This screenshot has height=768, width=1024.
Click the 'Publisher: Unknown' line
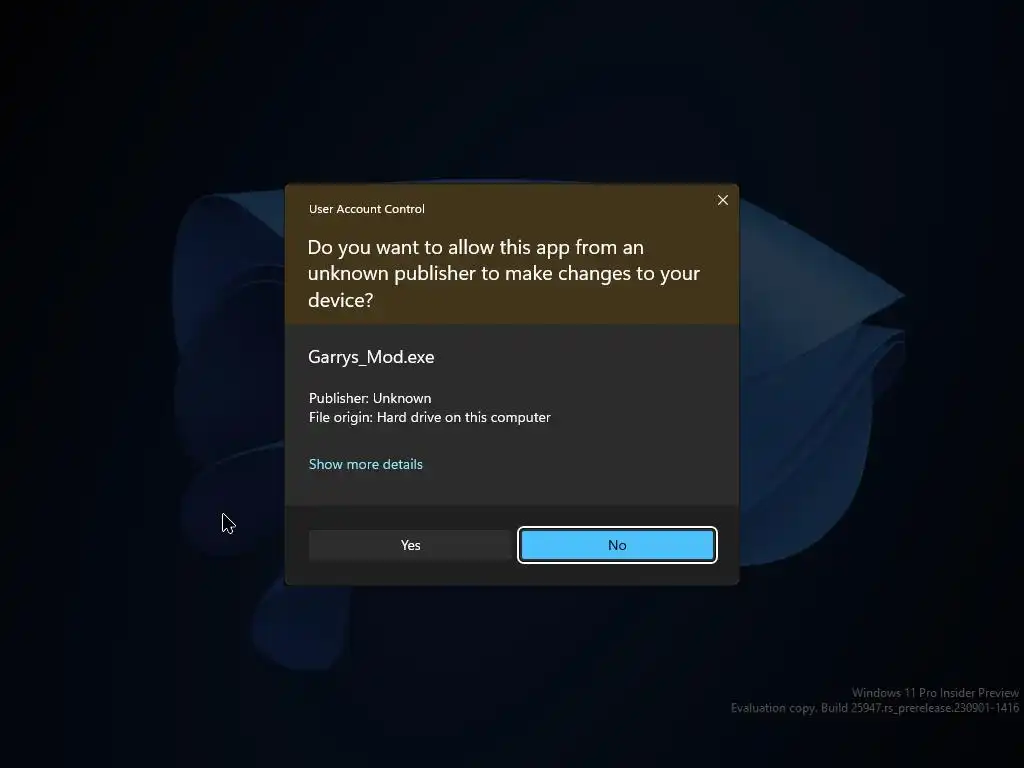[x=370, y=398]
